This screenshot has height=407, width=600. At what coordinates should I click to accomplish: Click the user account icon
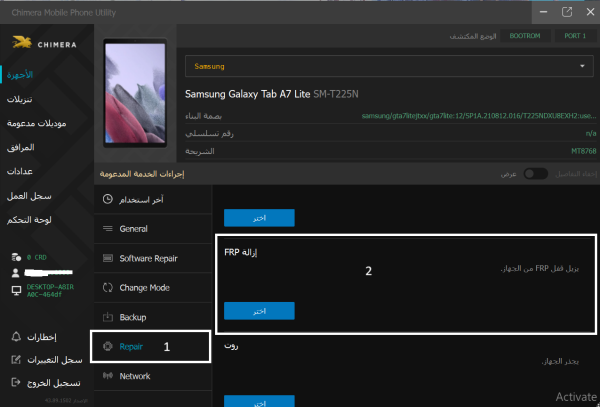click(16, 273)
